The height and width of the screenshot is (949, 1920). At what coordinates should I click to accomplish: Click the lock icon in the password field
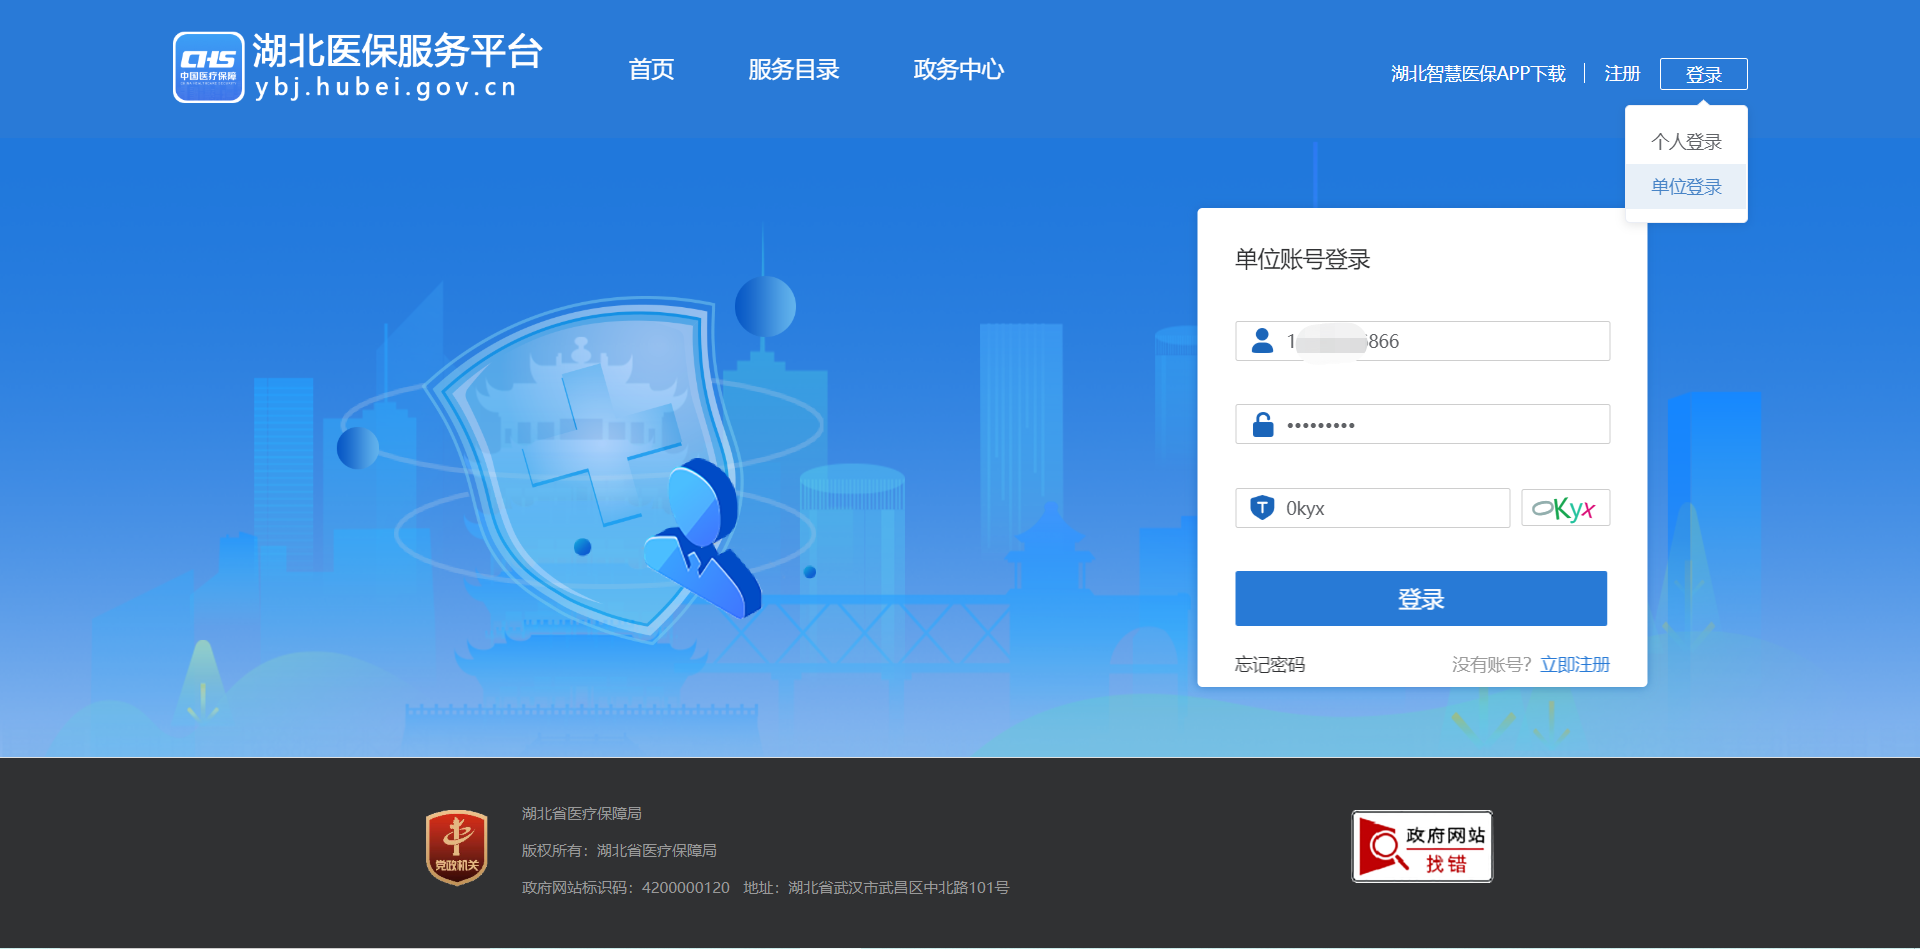(x=1263, y=425)
